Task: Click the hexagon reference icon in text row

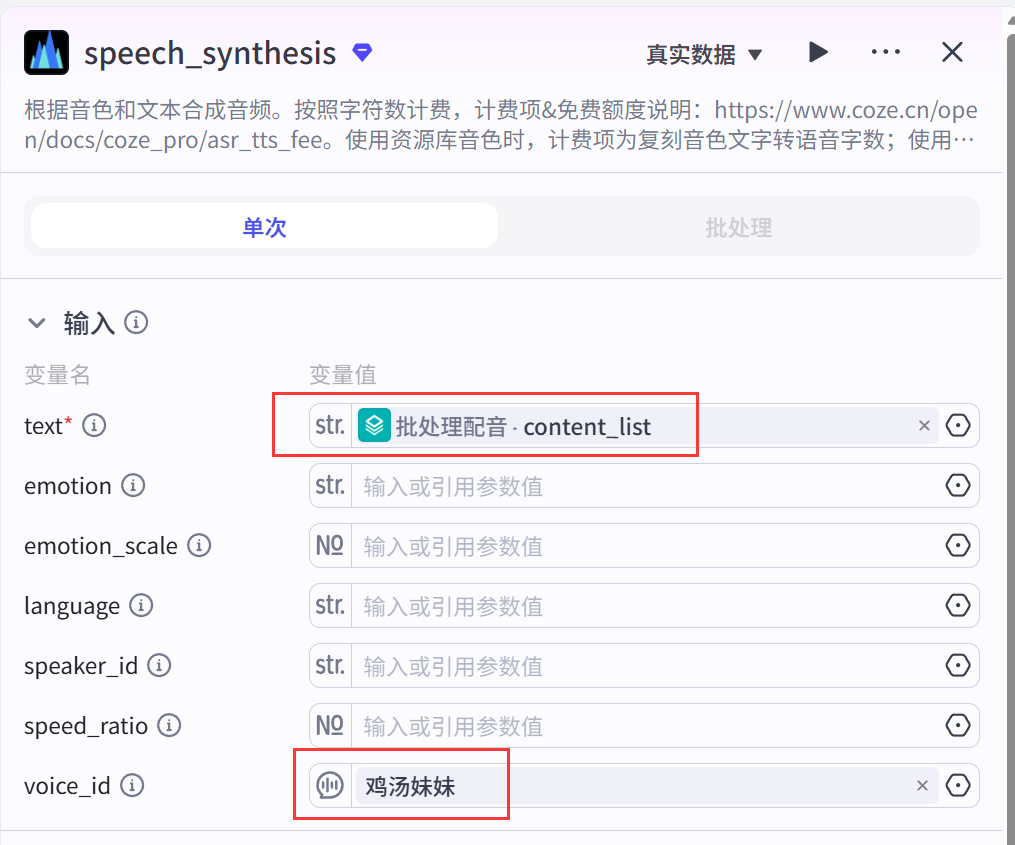Action: 957,426
